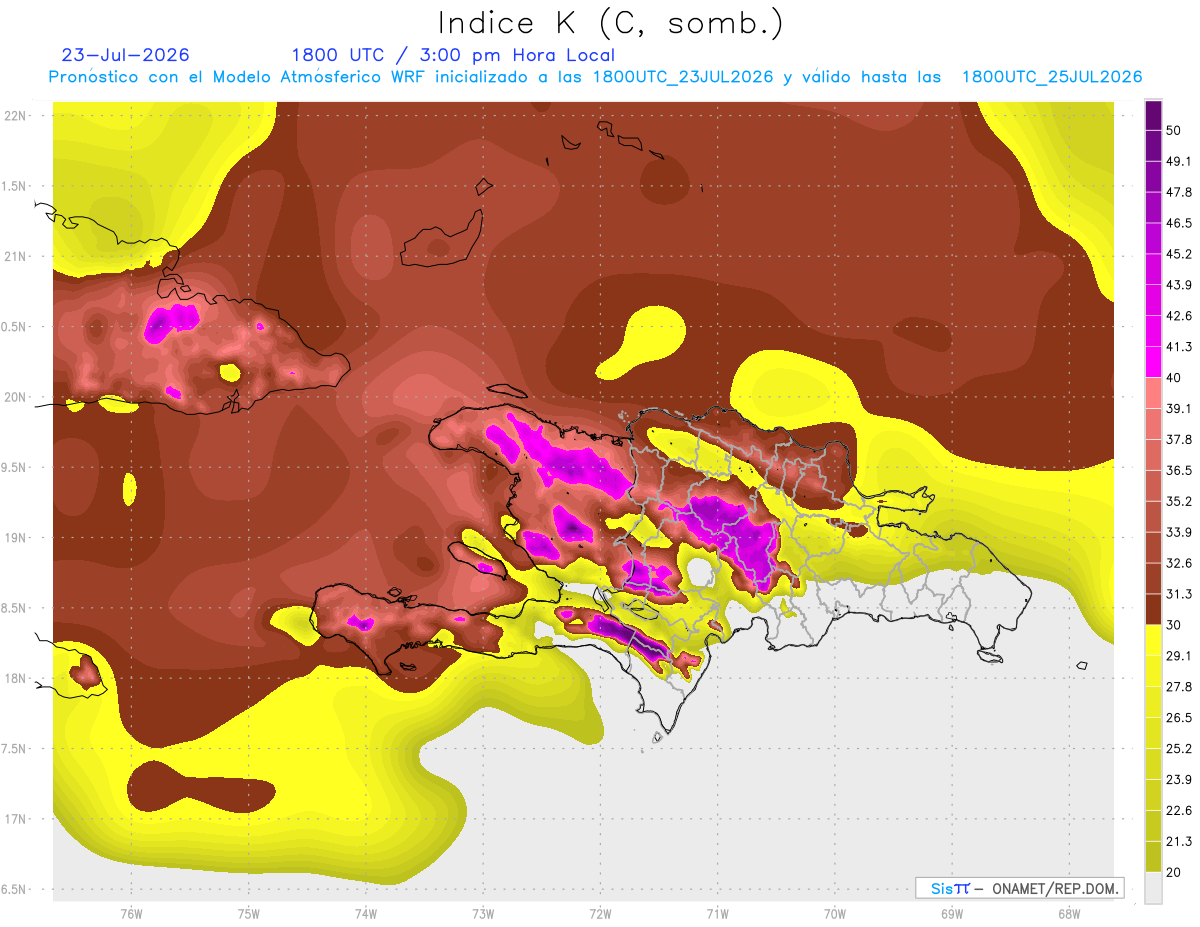This screenshot has height=927, width=1200.
Task: Click the "21N" latitude label
Action: tap(15, 256)
